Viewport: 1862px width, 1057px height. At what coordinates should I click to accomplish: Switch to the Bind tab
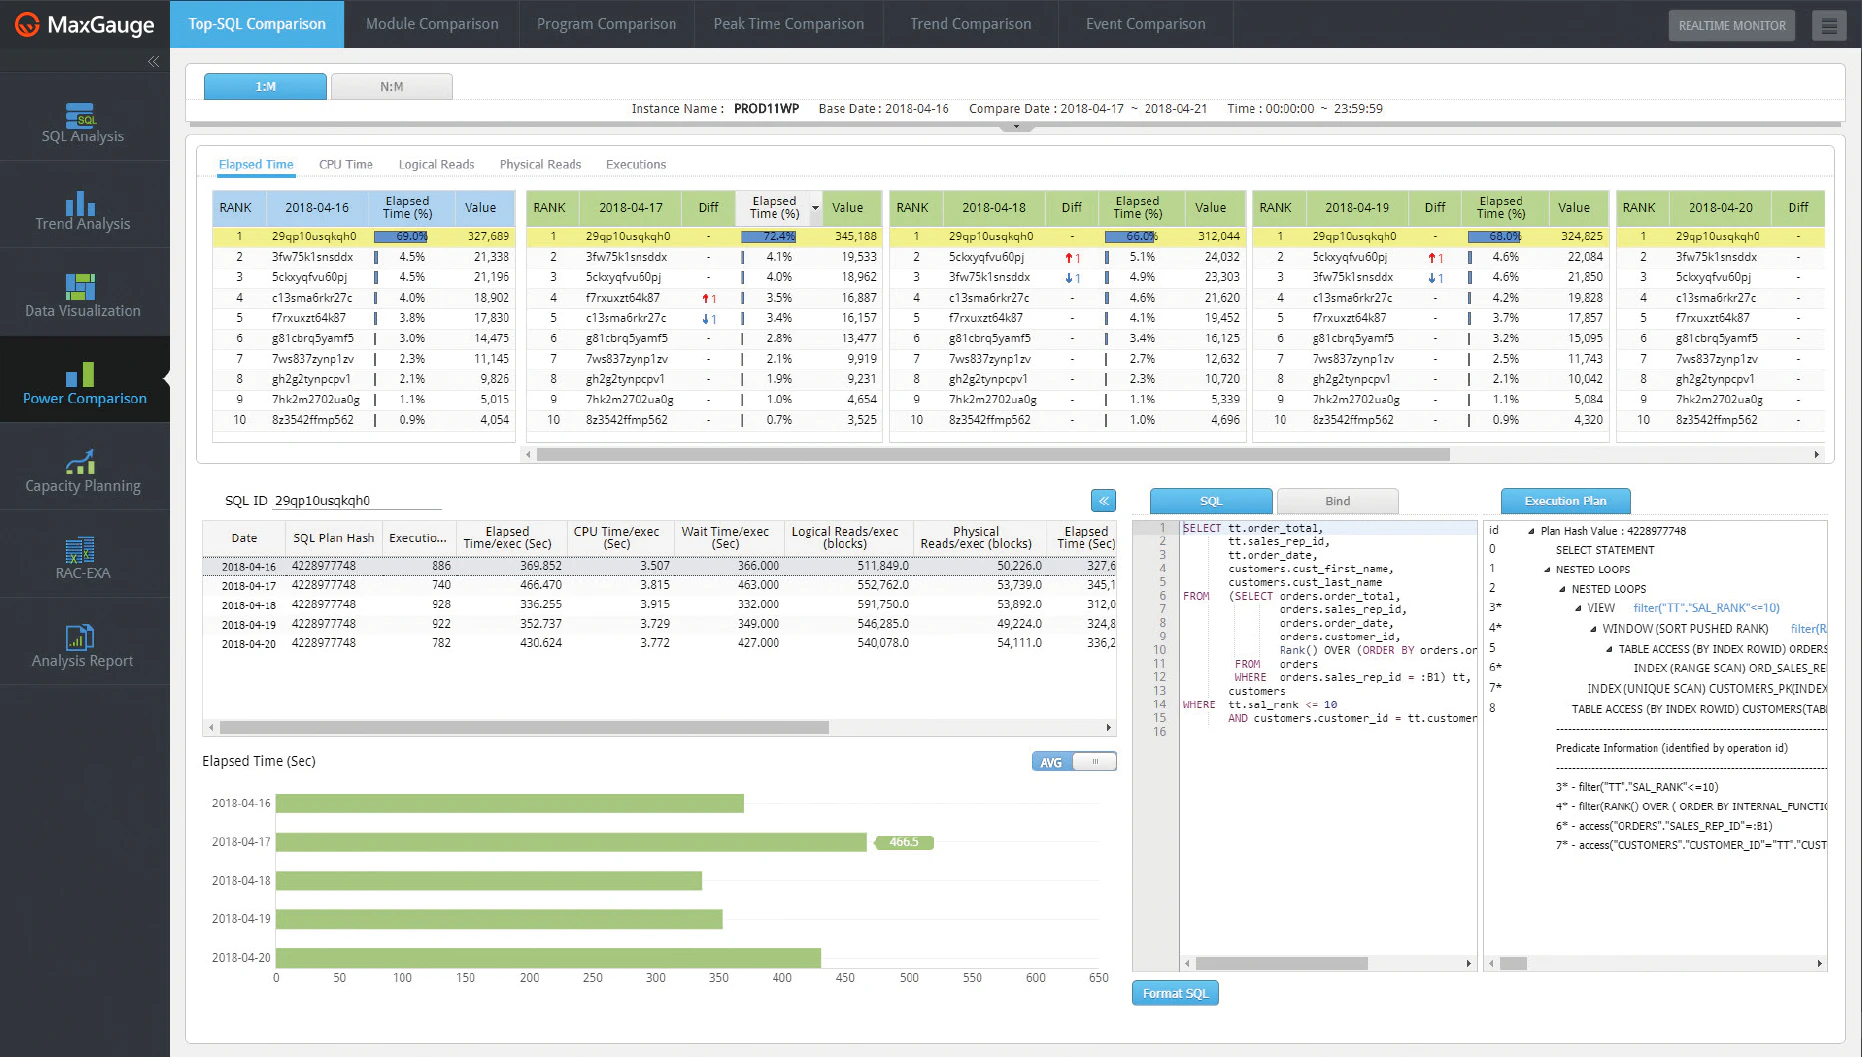point(1337,500)
